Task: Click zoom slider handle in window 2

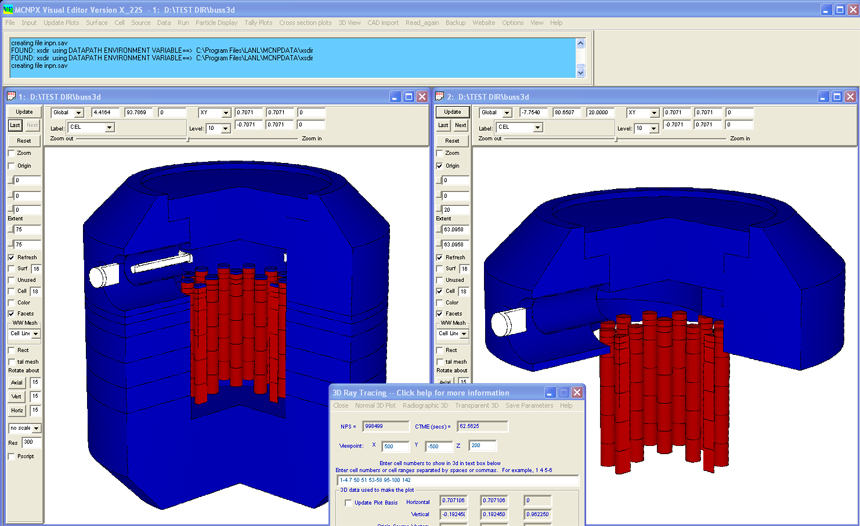Action: coord(616,139)
